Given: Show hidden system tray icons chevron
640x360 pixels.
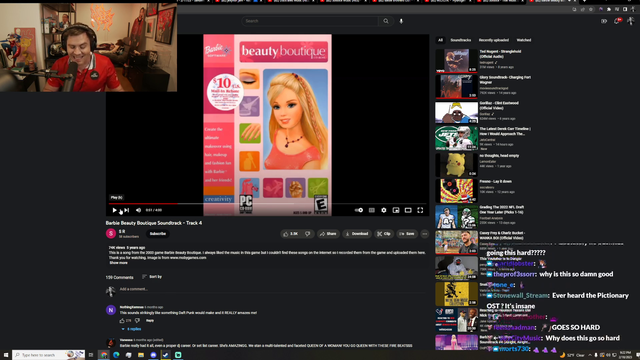Looking at the screenshot, I should tap(590, 355).
